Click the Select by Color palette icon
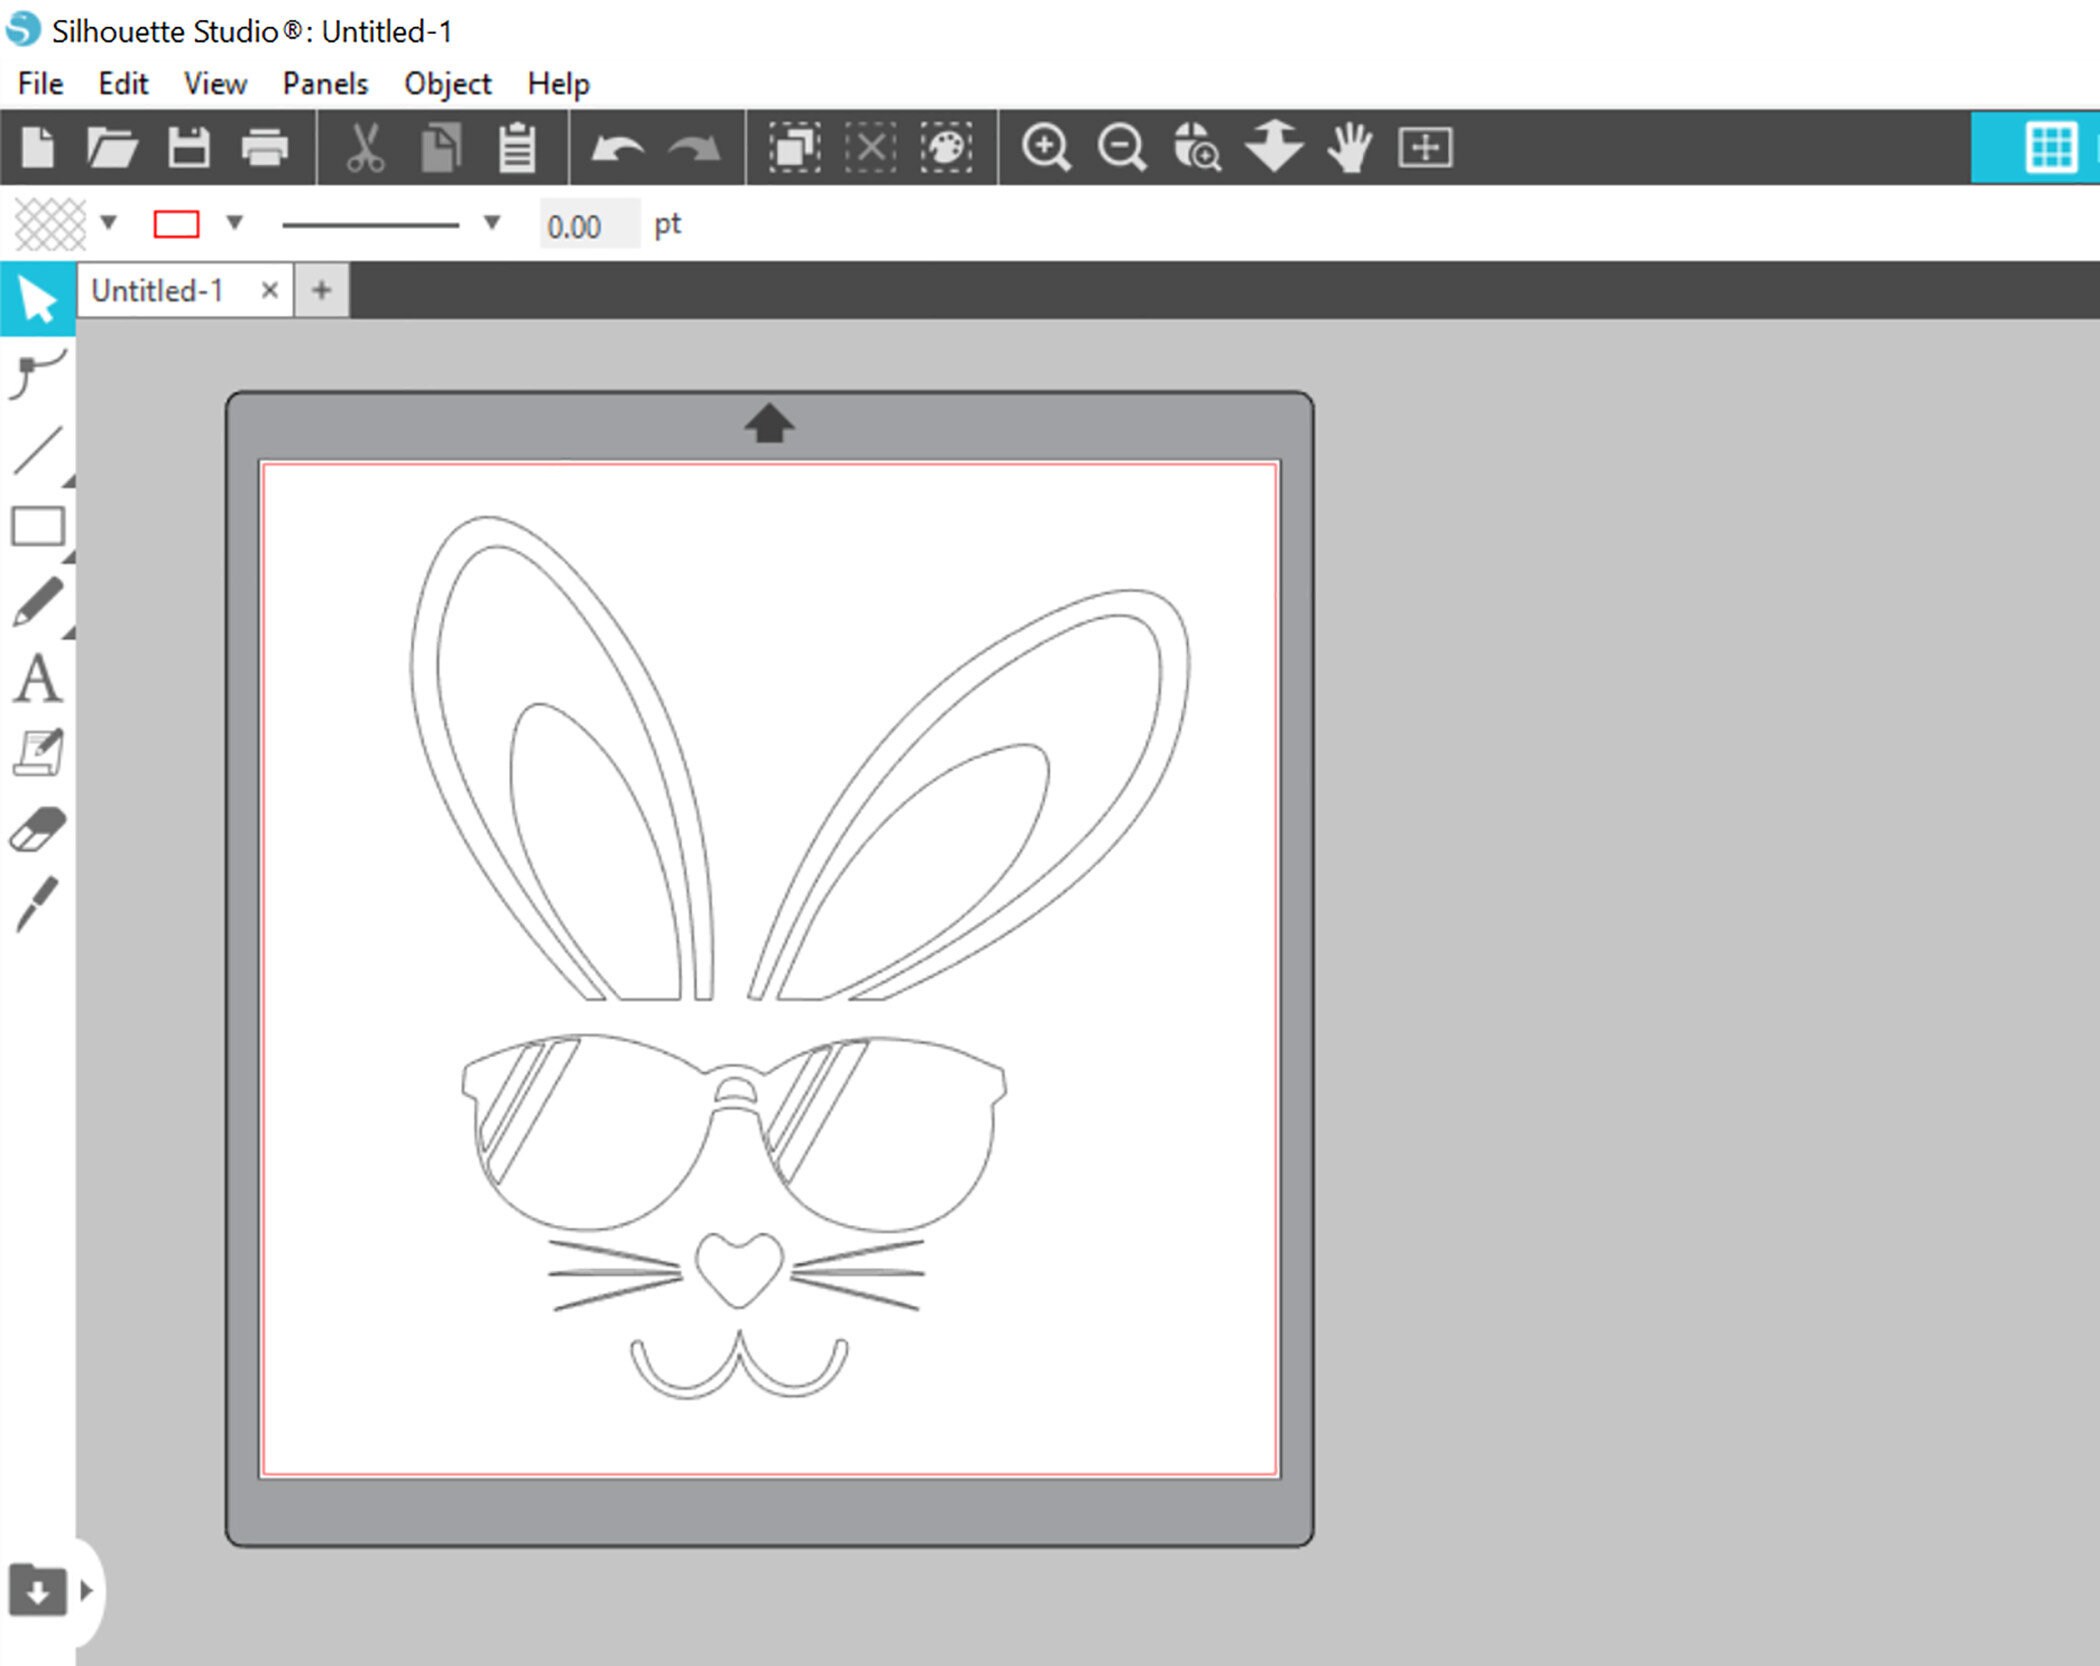 coord(946,148)
